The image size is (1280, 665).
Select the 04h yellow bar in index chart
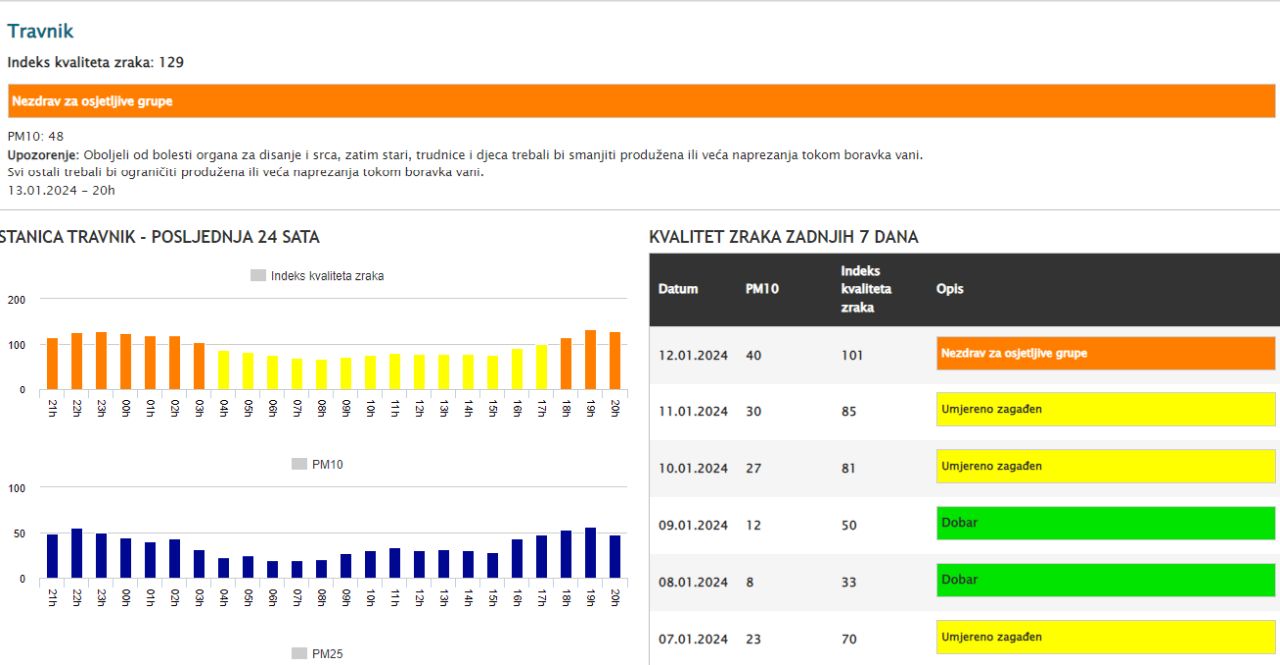click(224, 370)
